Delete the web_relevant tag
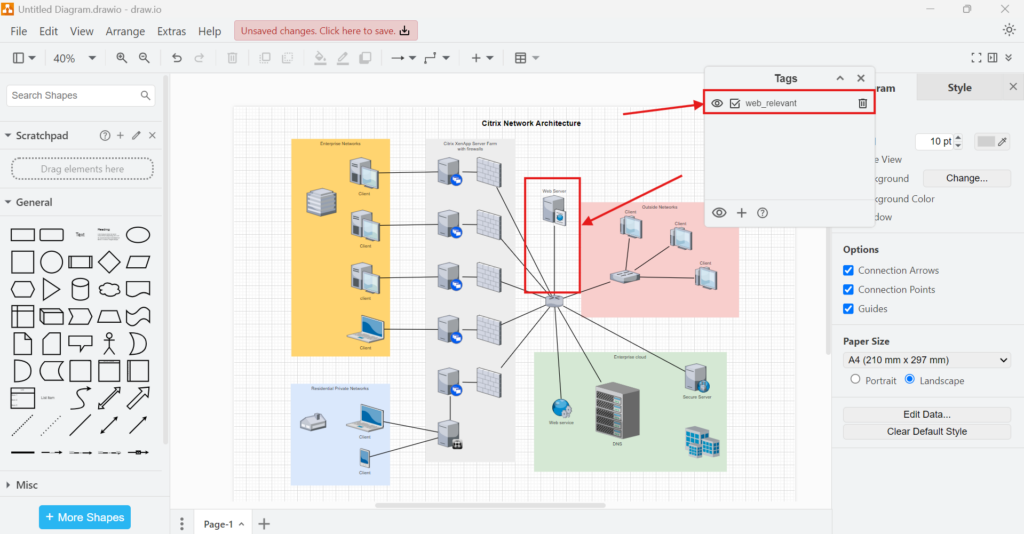The image size is (1024, 534). [863, 103]
